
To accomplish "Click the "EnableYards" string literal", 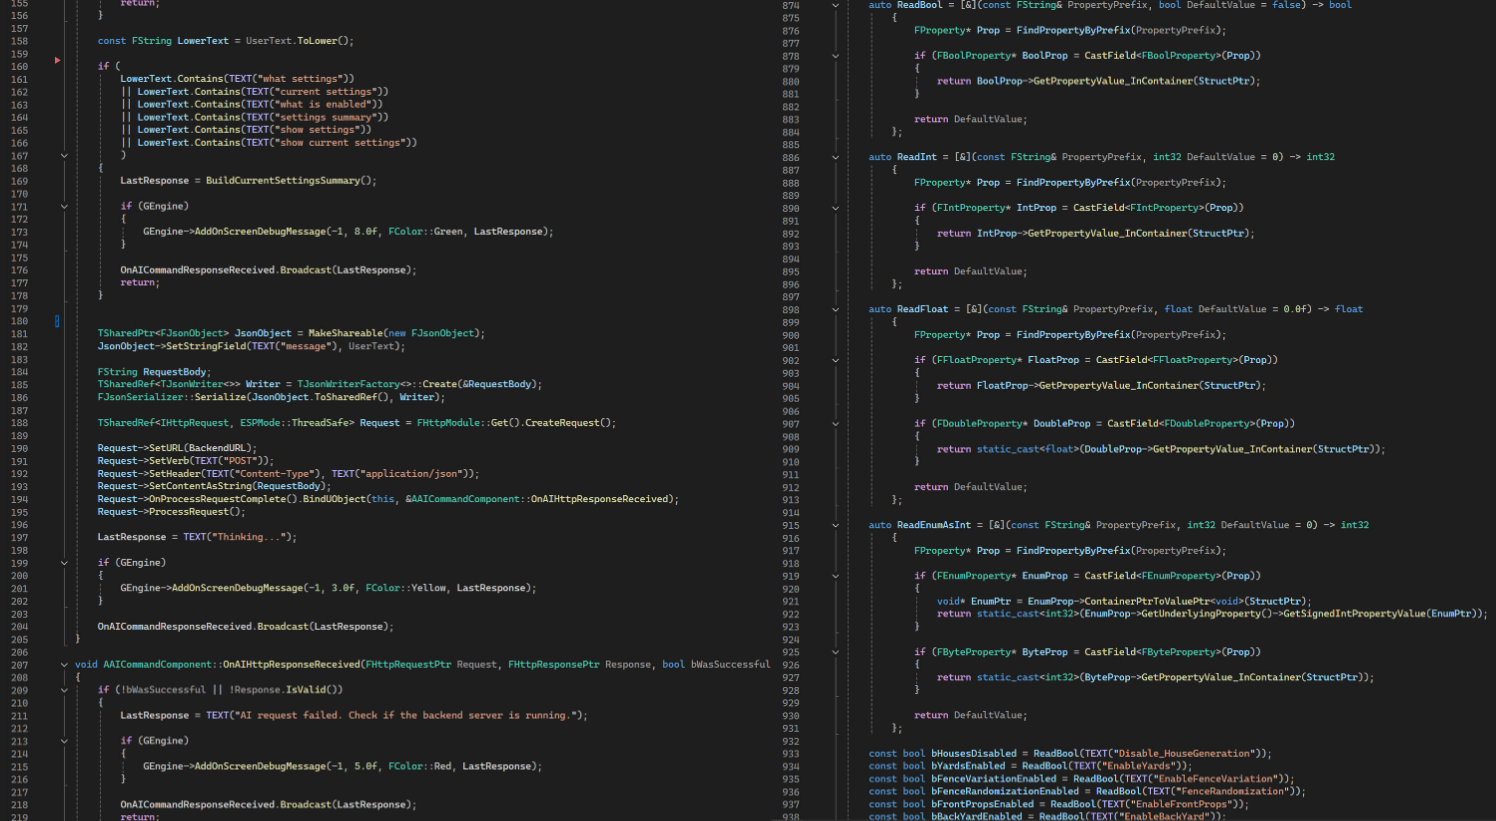I will (x=1143, y=766).
